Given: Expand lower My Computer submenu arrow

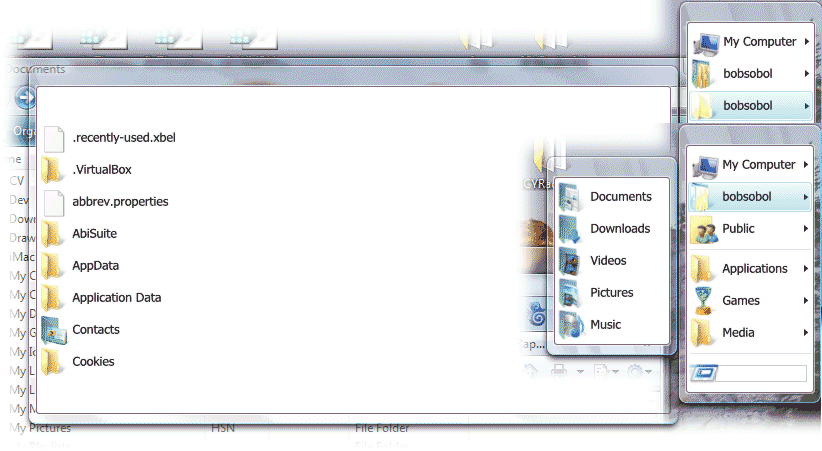Looking at the screenshot, I should coord(806,165).
